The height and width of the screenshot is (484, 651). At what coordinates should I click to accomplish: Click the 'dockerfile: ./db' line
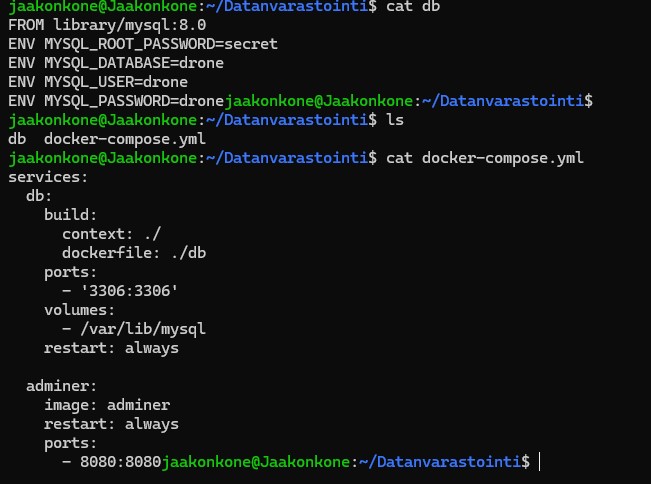tap(134, 253)
